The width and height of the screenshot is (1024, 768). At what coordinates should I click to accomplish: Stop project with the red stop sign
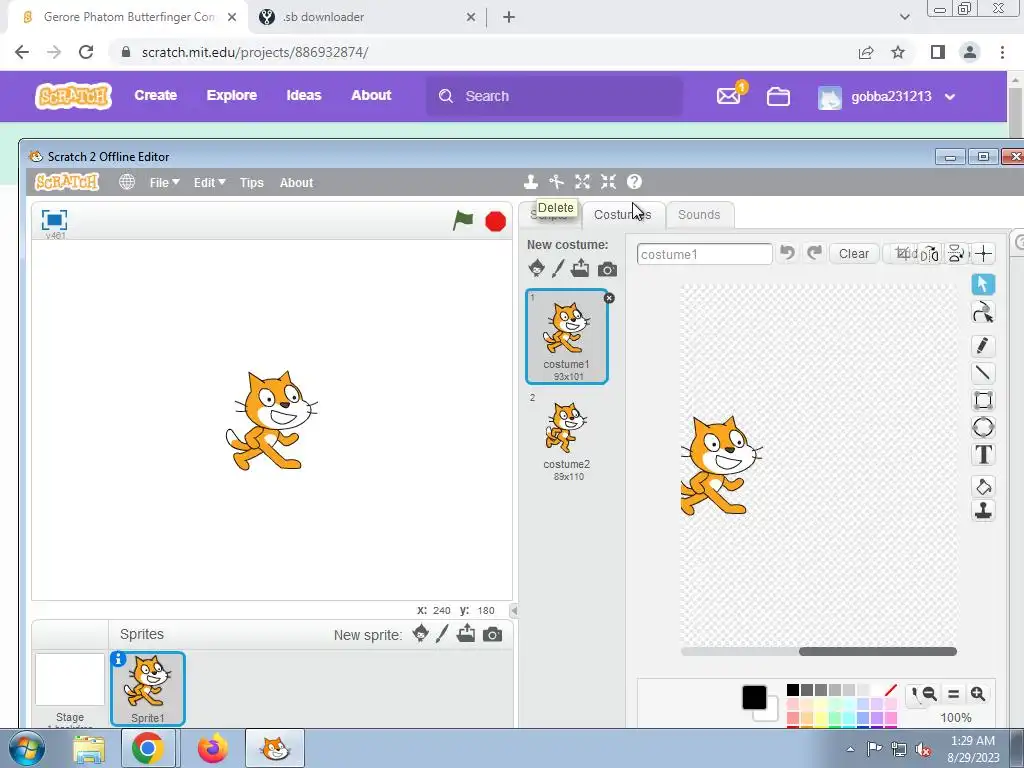click(496, 221)
